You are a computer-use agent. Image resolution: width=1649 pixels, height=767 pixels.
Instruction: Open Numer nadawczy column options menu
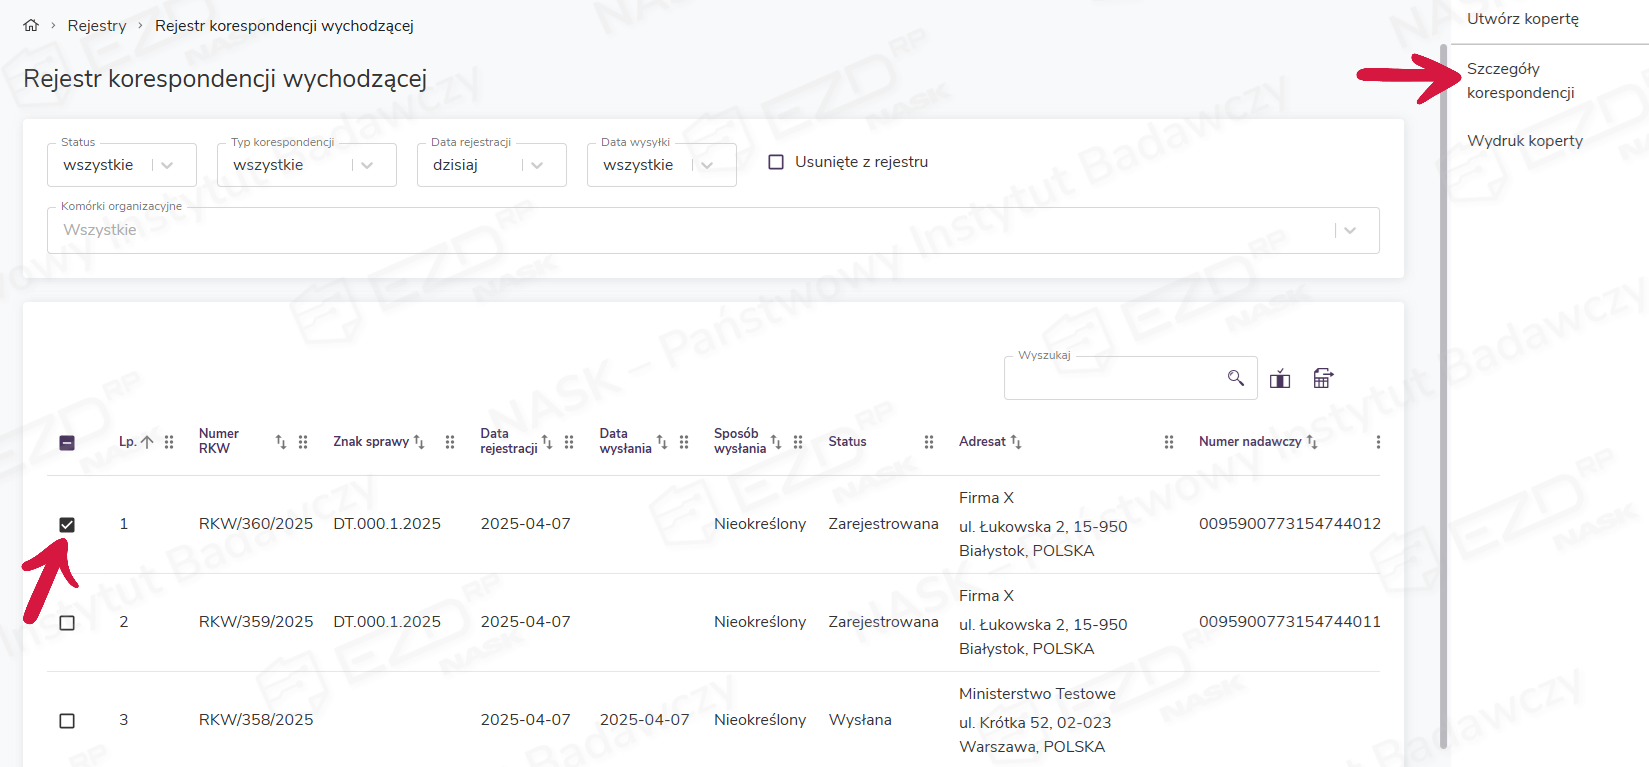[1378, 442]
